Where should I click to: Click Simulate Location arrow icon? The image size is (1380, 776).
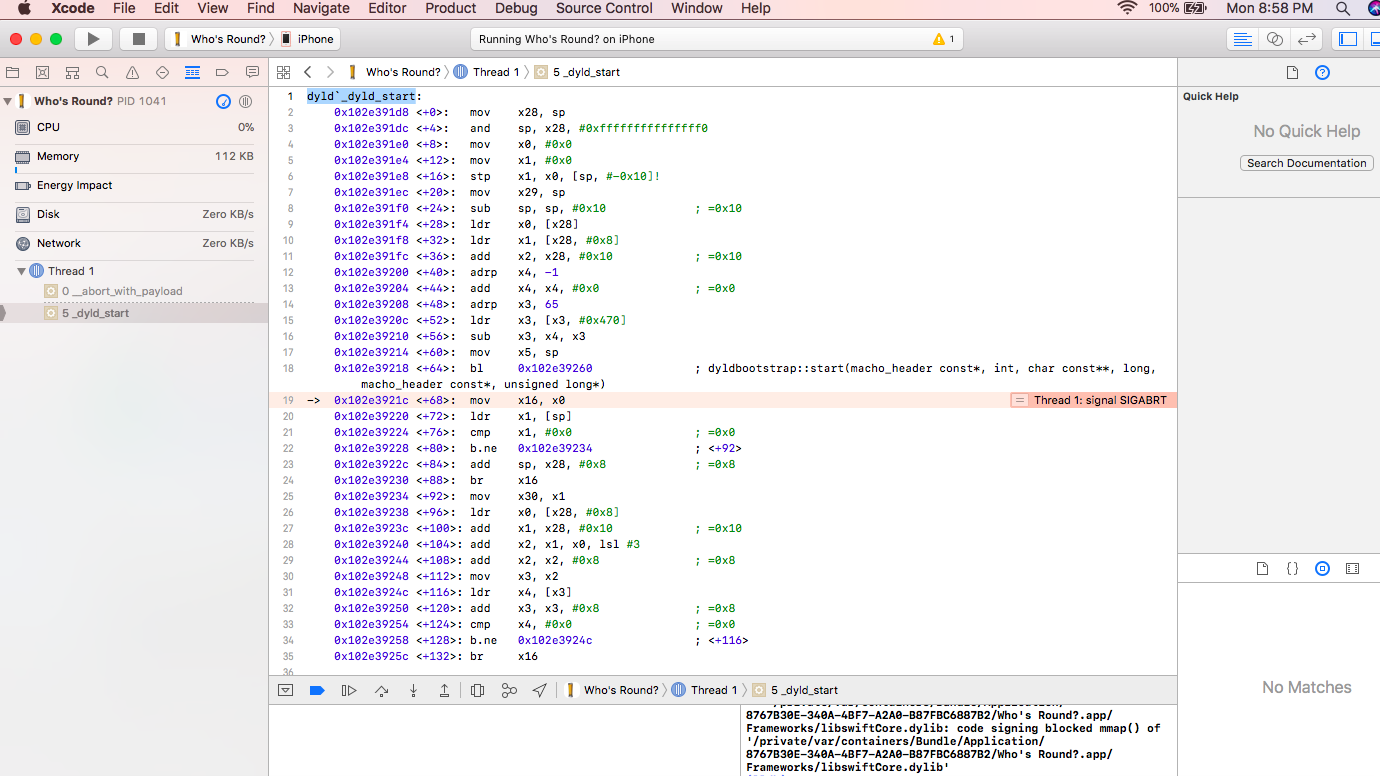(x=540, y=690)
